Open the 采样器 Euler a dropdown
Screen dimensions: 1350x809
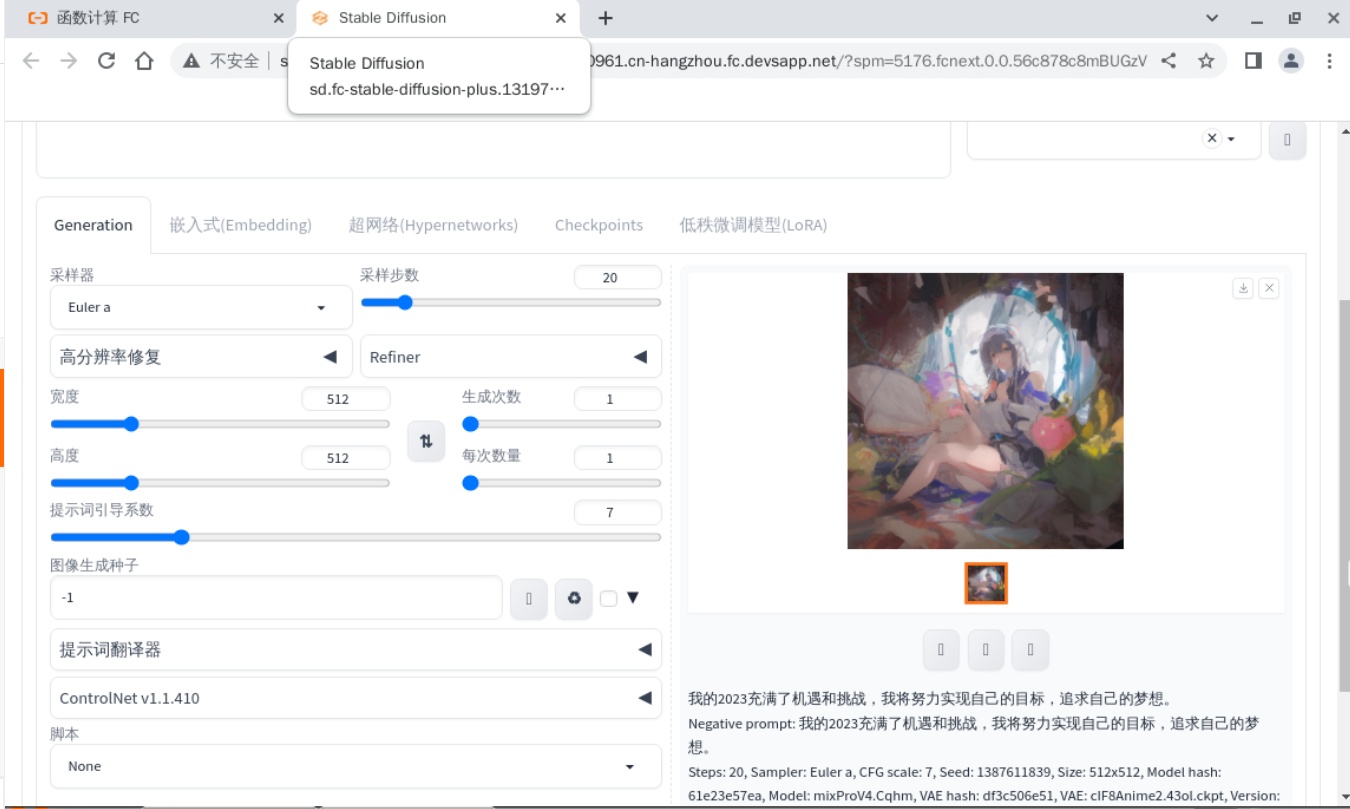pos(201,307)
